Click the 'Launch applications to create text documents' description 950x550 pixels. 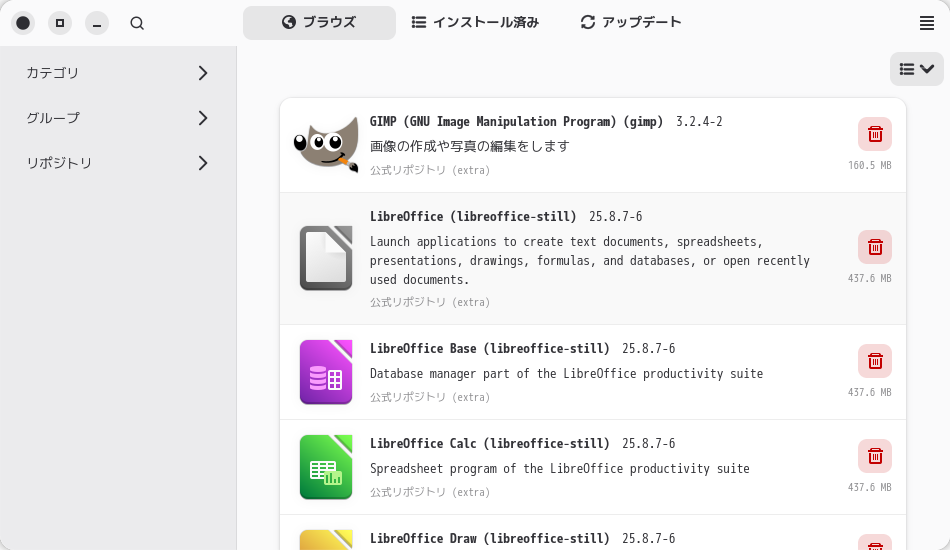[590, 260]
